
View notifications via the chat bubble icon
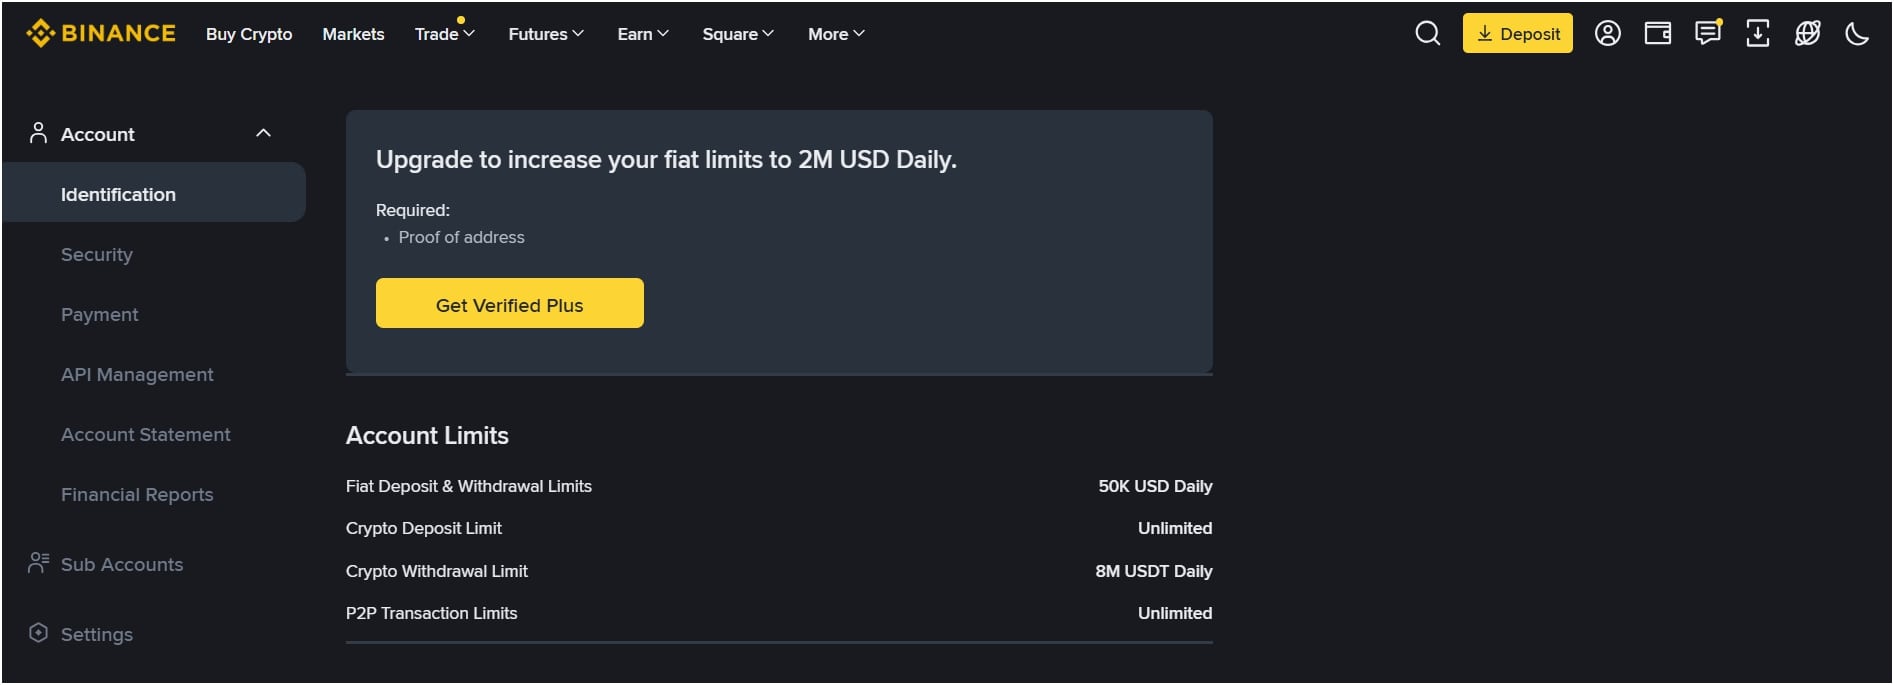click(1707, 33)
